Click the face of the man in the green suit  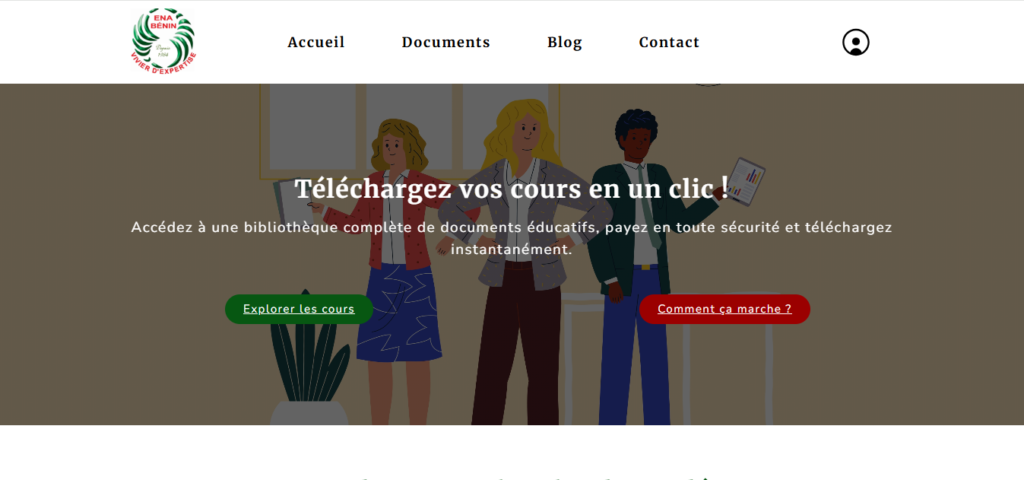(636, 140)
